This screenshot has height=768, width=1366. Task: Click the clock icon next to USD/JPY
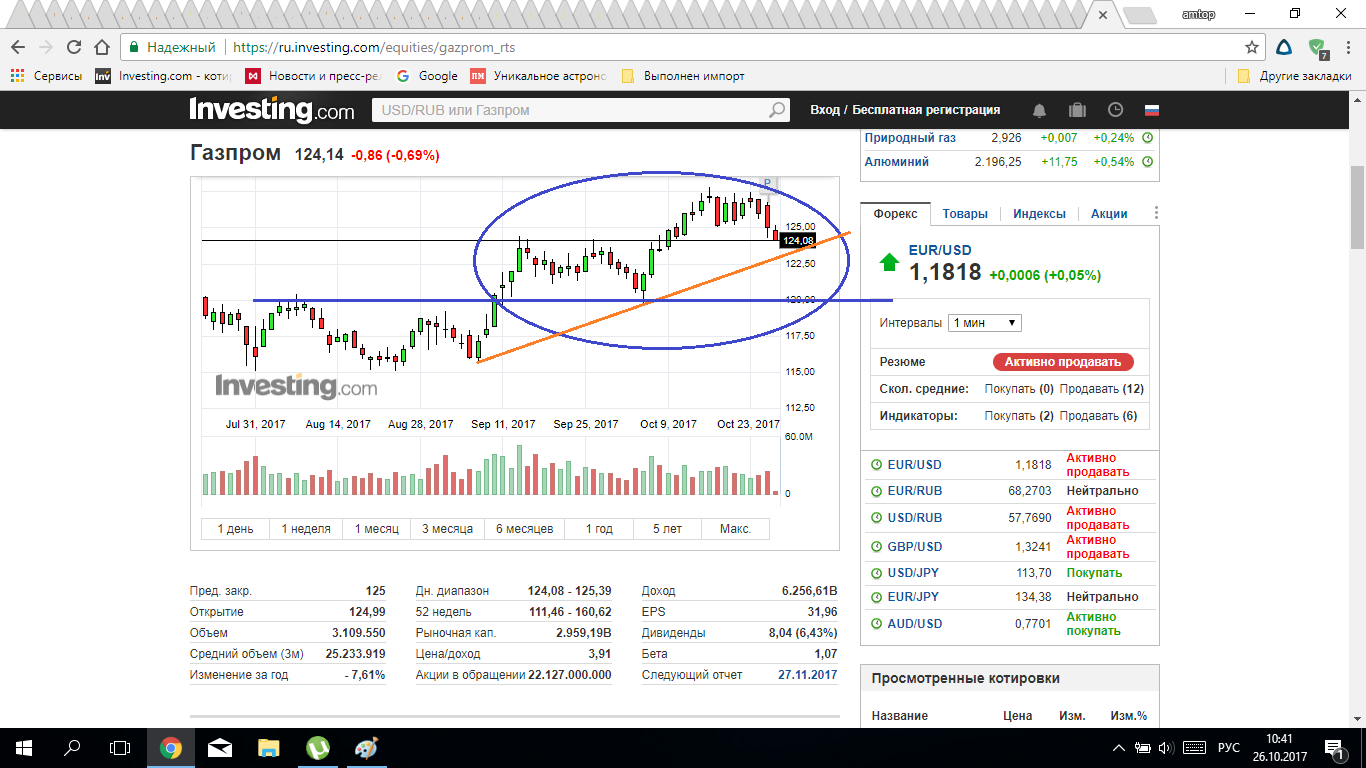(x=877, y=573)
